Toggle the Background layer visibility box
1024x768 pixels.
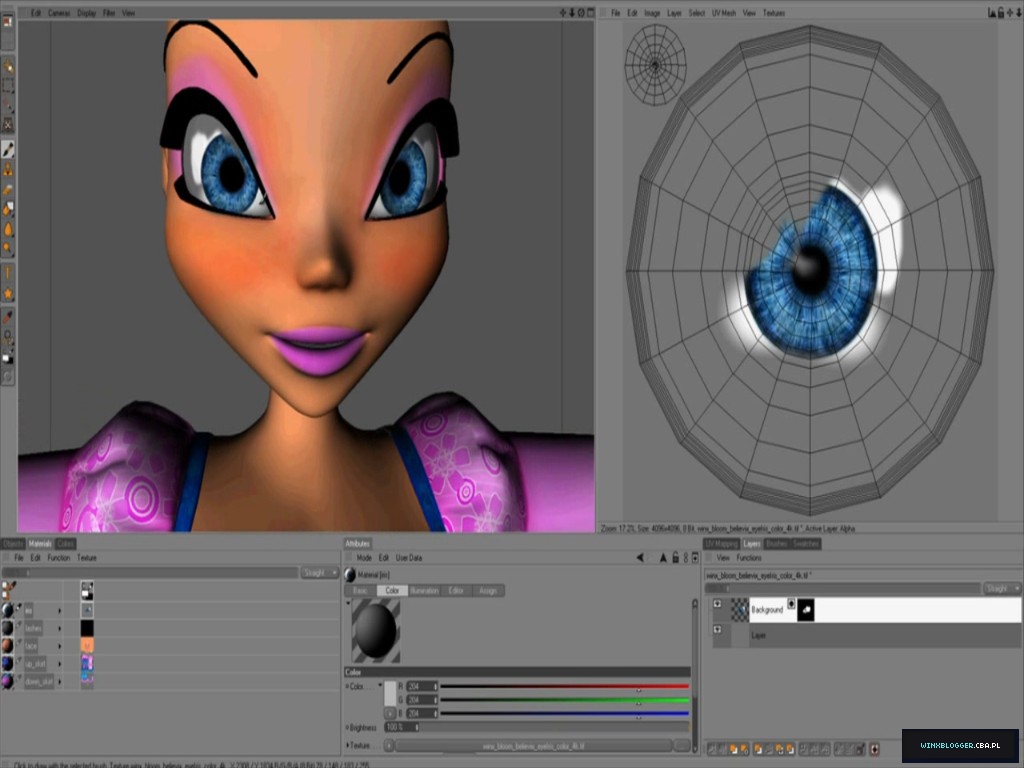717,604
